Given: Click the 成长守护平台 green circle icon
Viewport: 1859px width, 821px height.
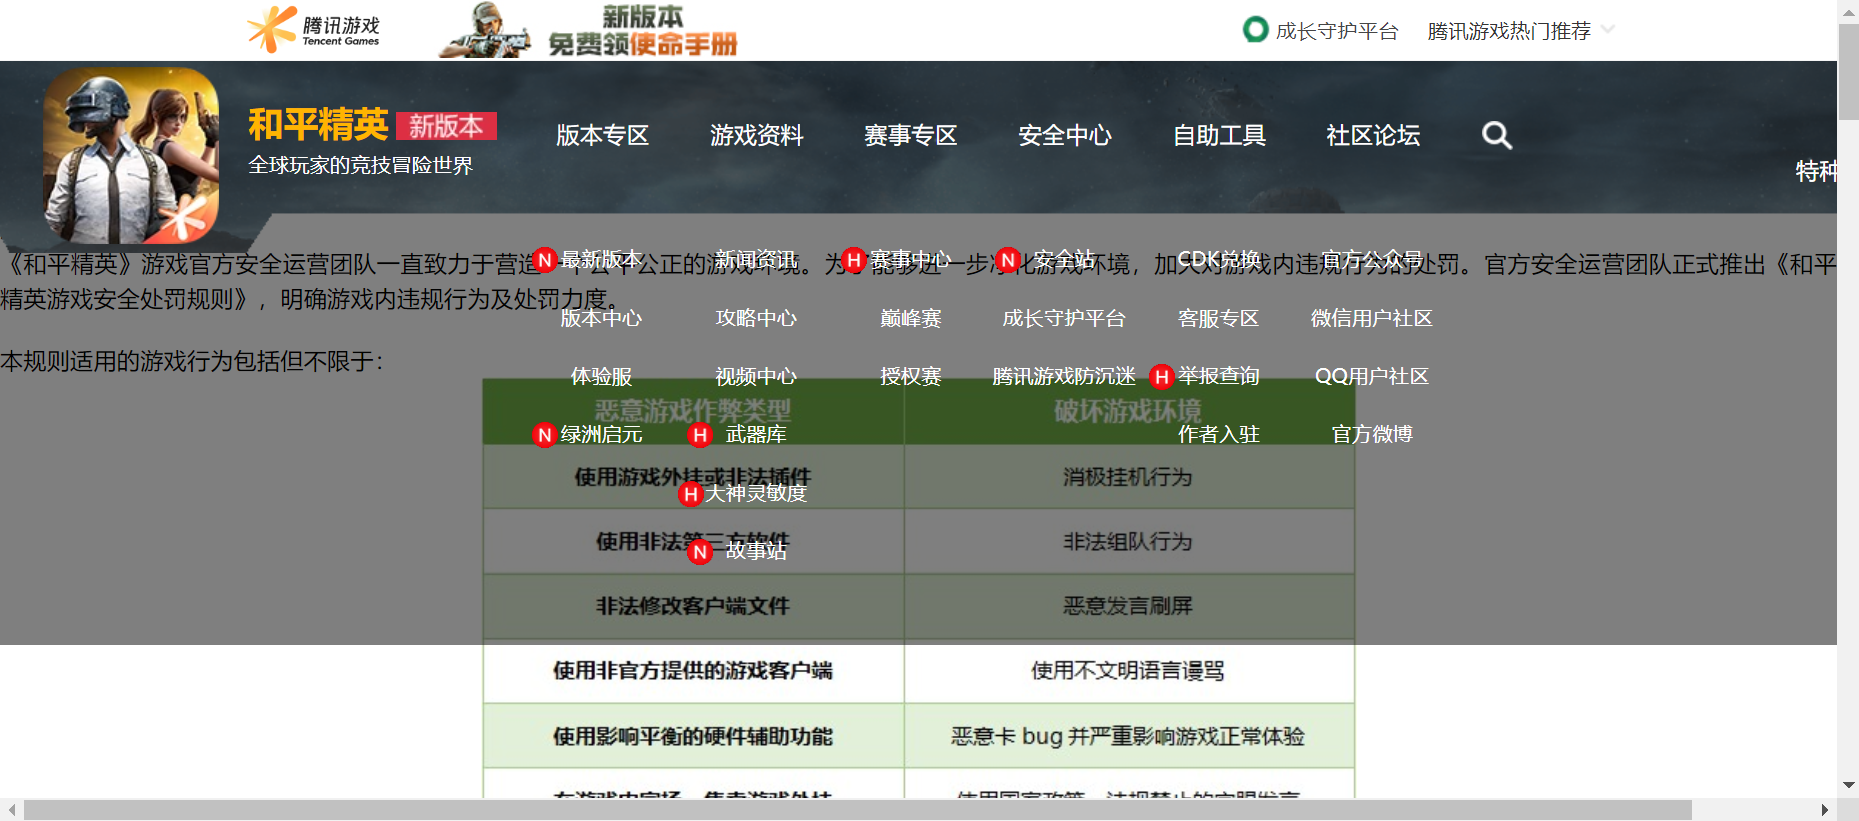Looking at the screenshot, I should pos(1255,30).
